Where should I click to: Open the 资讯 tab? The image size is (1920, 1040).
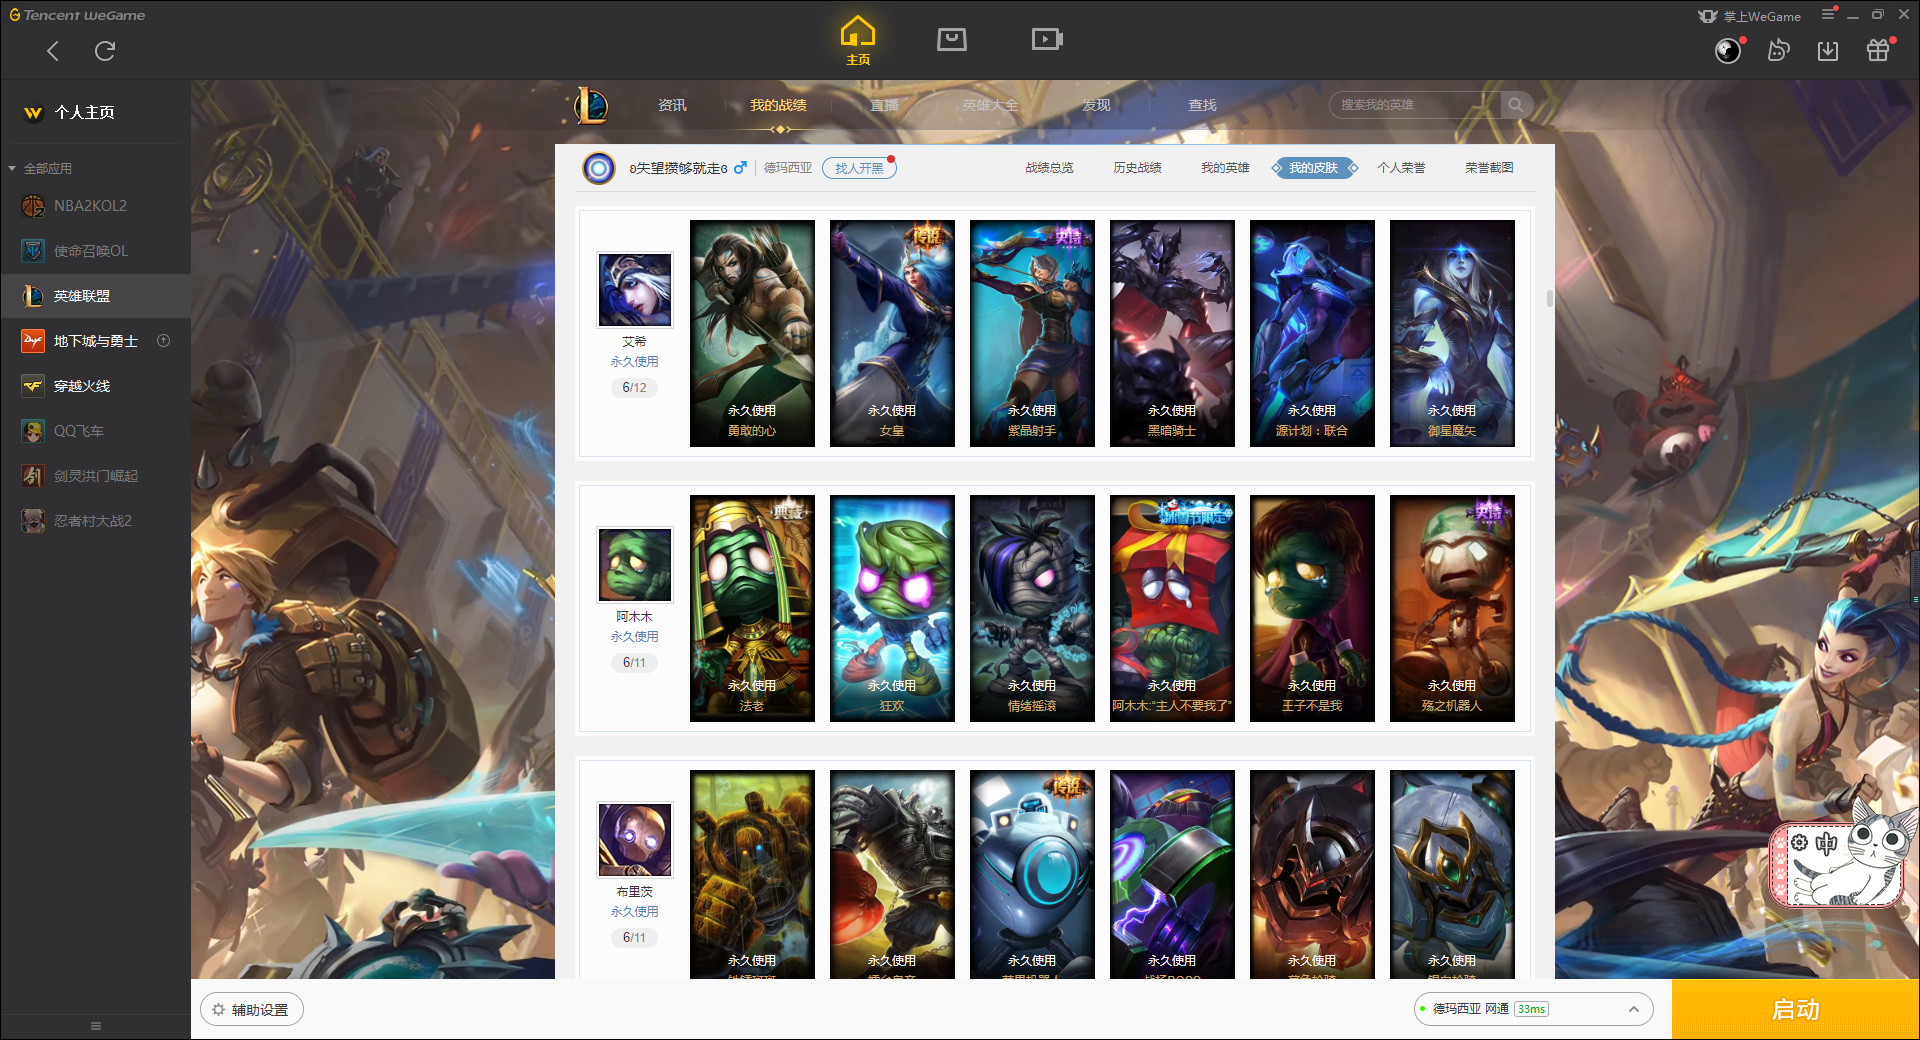pos(672,105)
